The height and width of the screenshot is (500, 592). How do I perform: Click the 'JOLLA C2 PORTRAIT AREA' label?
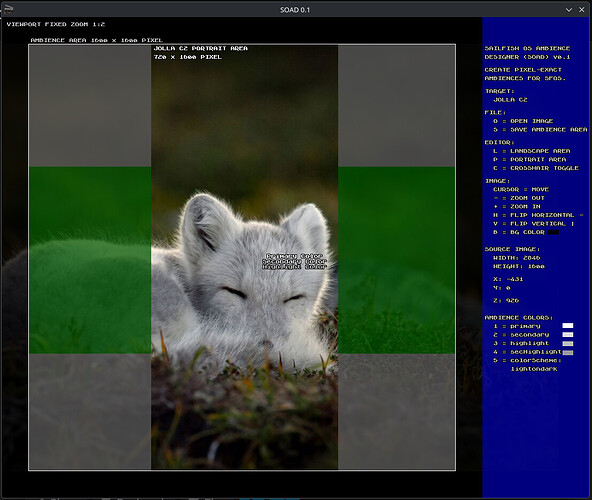coord(200,48)
